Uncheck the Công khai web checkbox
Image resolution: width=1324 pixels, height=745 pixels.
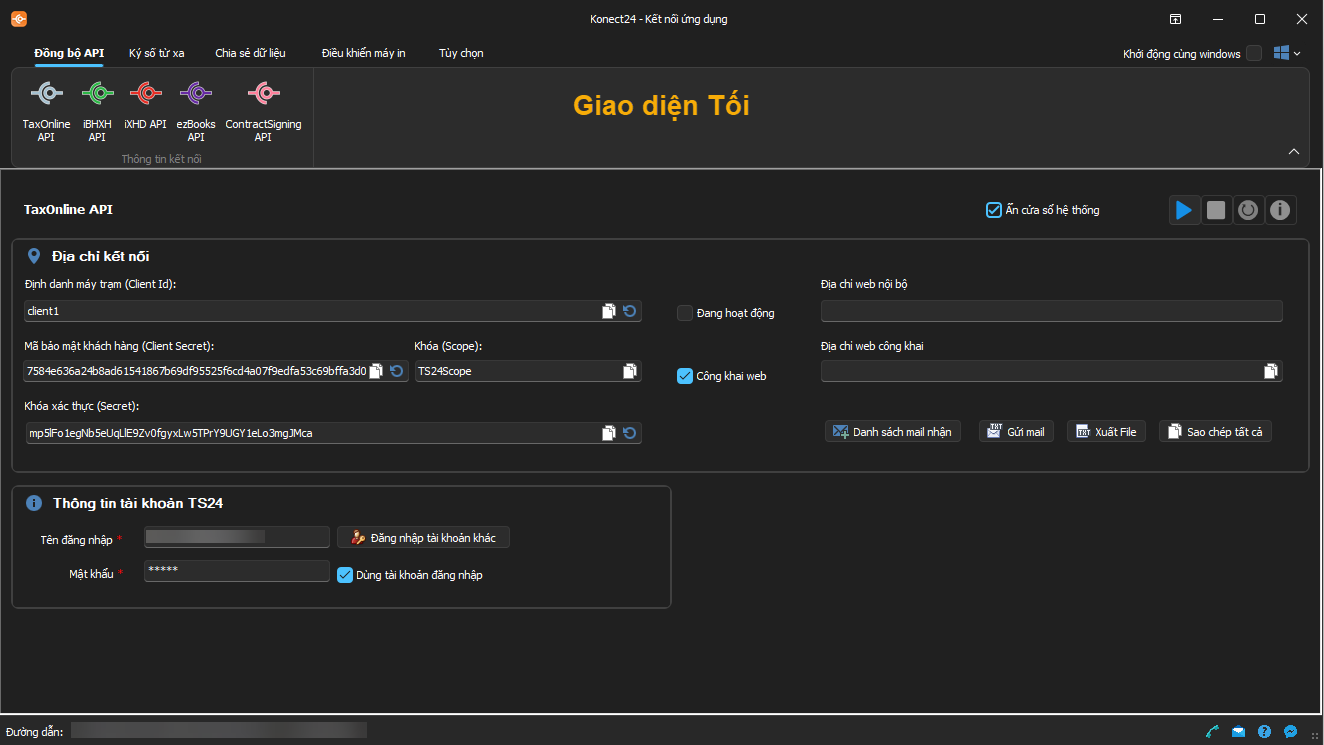coord(685,376)
